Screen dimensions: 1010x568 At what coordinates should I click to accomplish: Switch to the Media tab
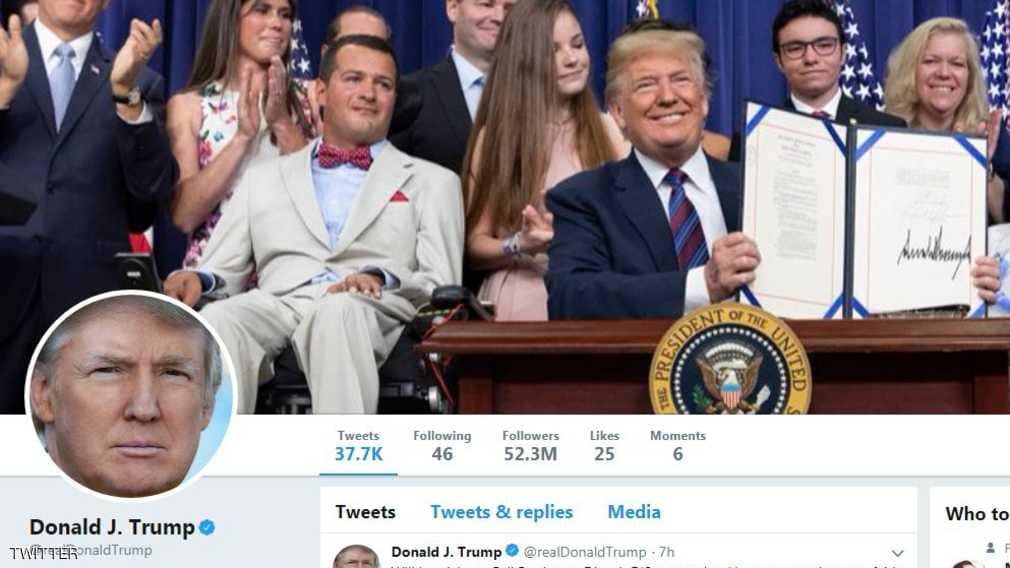pyautogui.click(x=634, y=512)
